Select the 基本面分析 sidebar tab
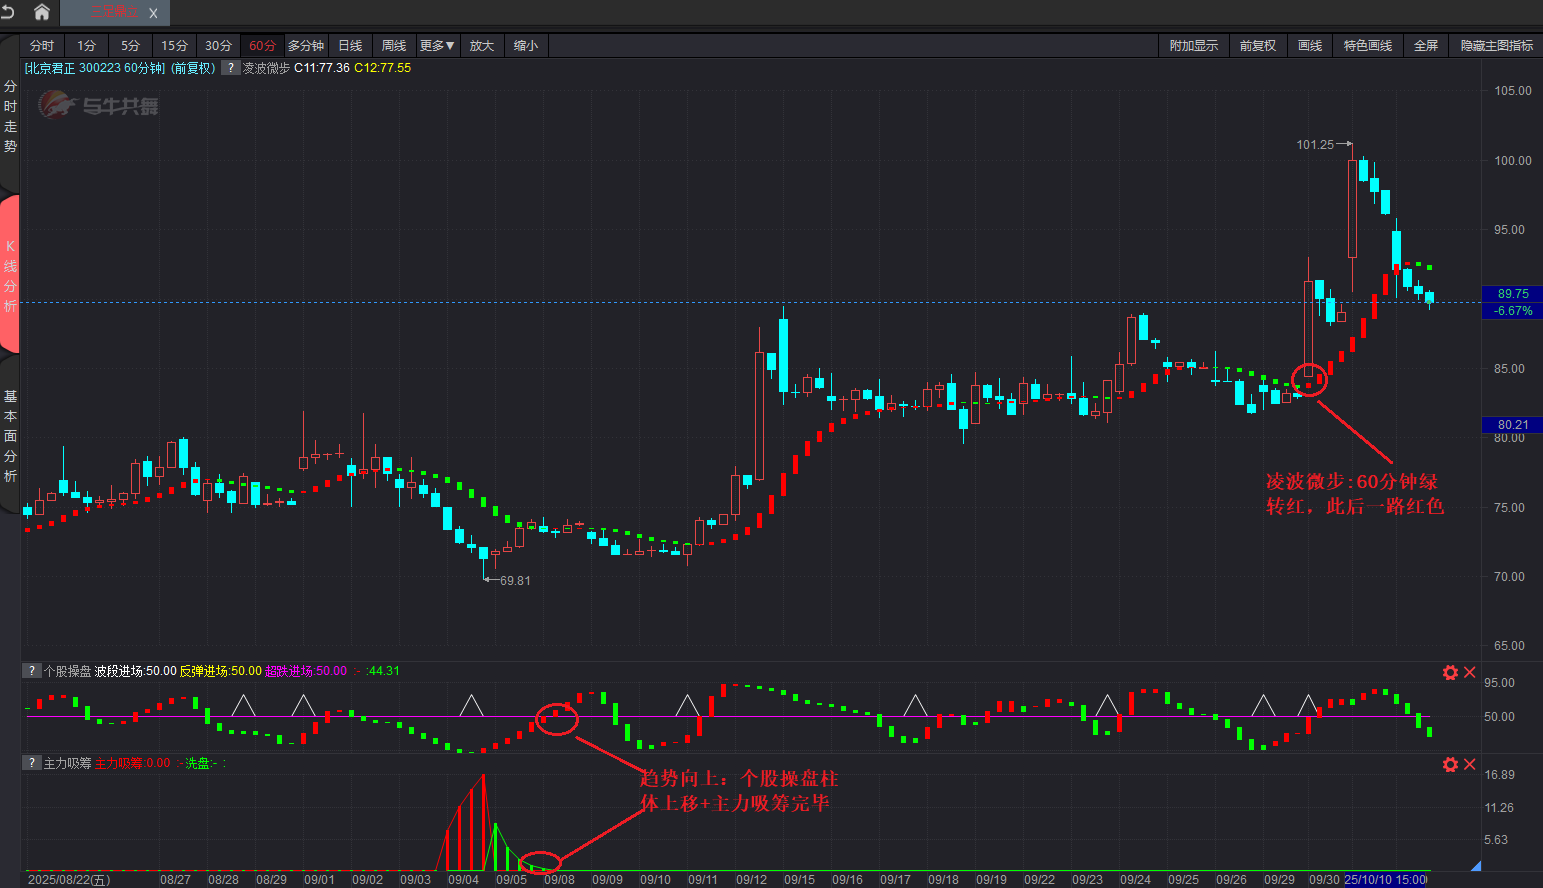 pyautogui.click(x=10, y=436)
